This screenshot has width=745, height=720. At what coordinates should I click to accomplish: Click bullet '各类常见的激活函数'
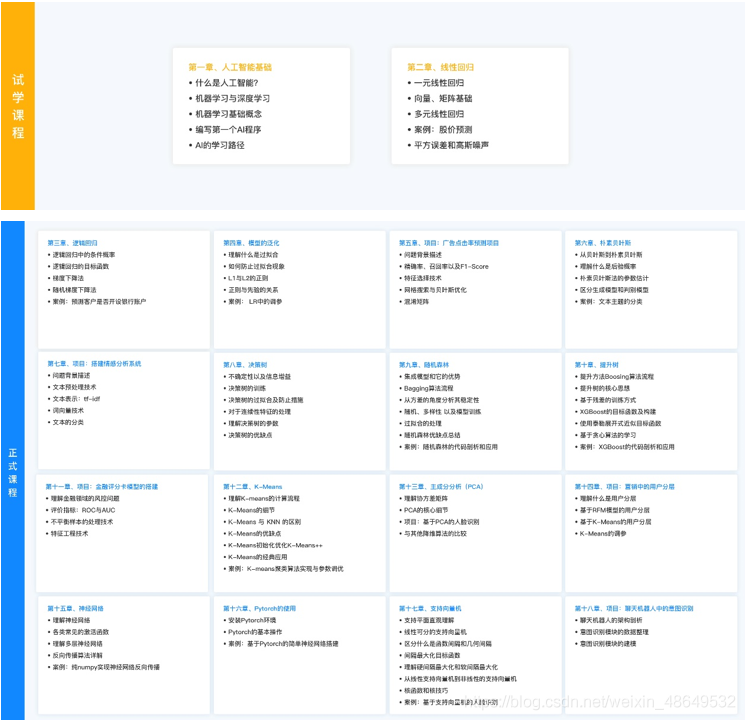click(x=81, y=632)
